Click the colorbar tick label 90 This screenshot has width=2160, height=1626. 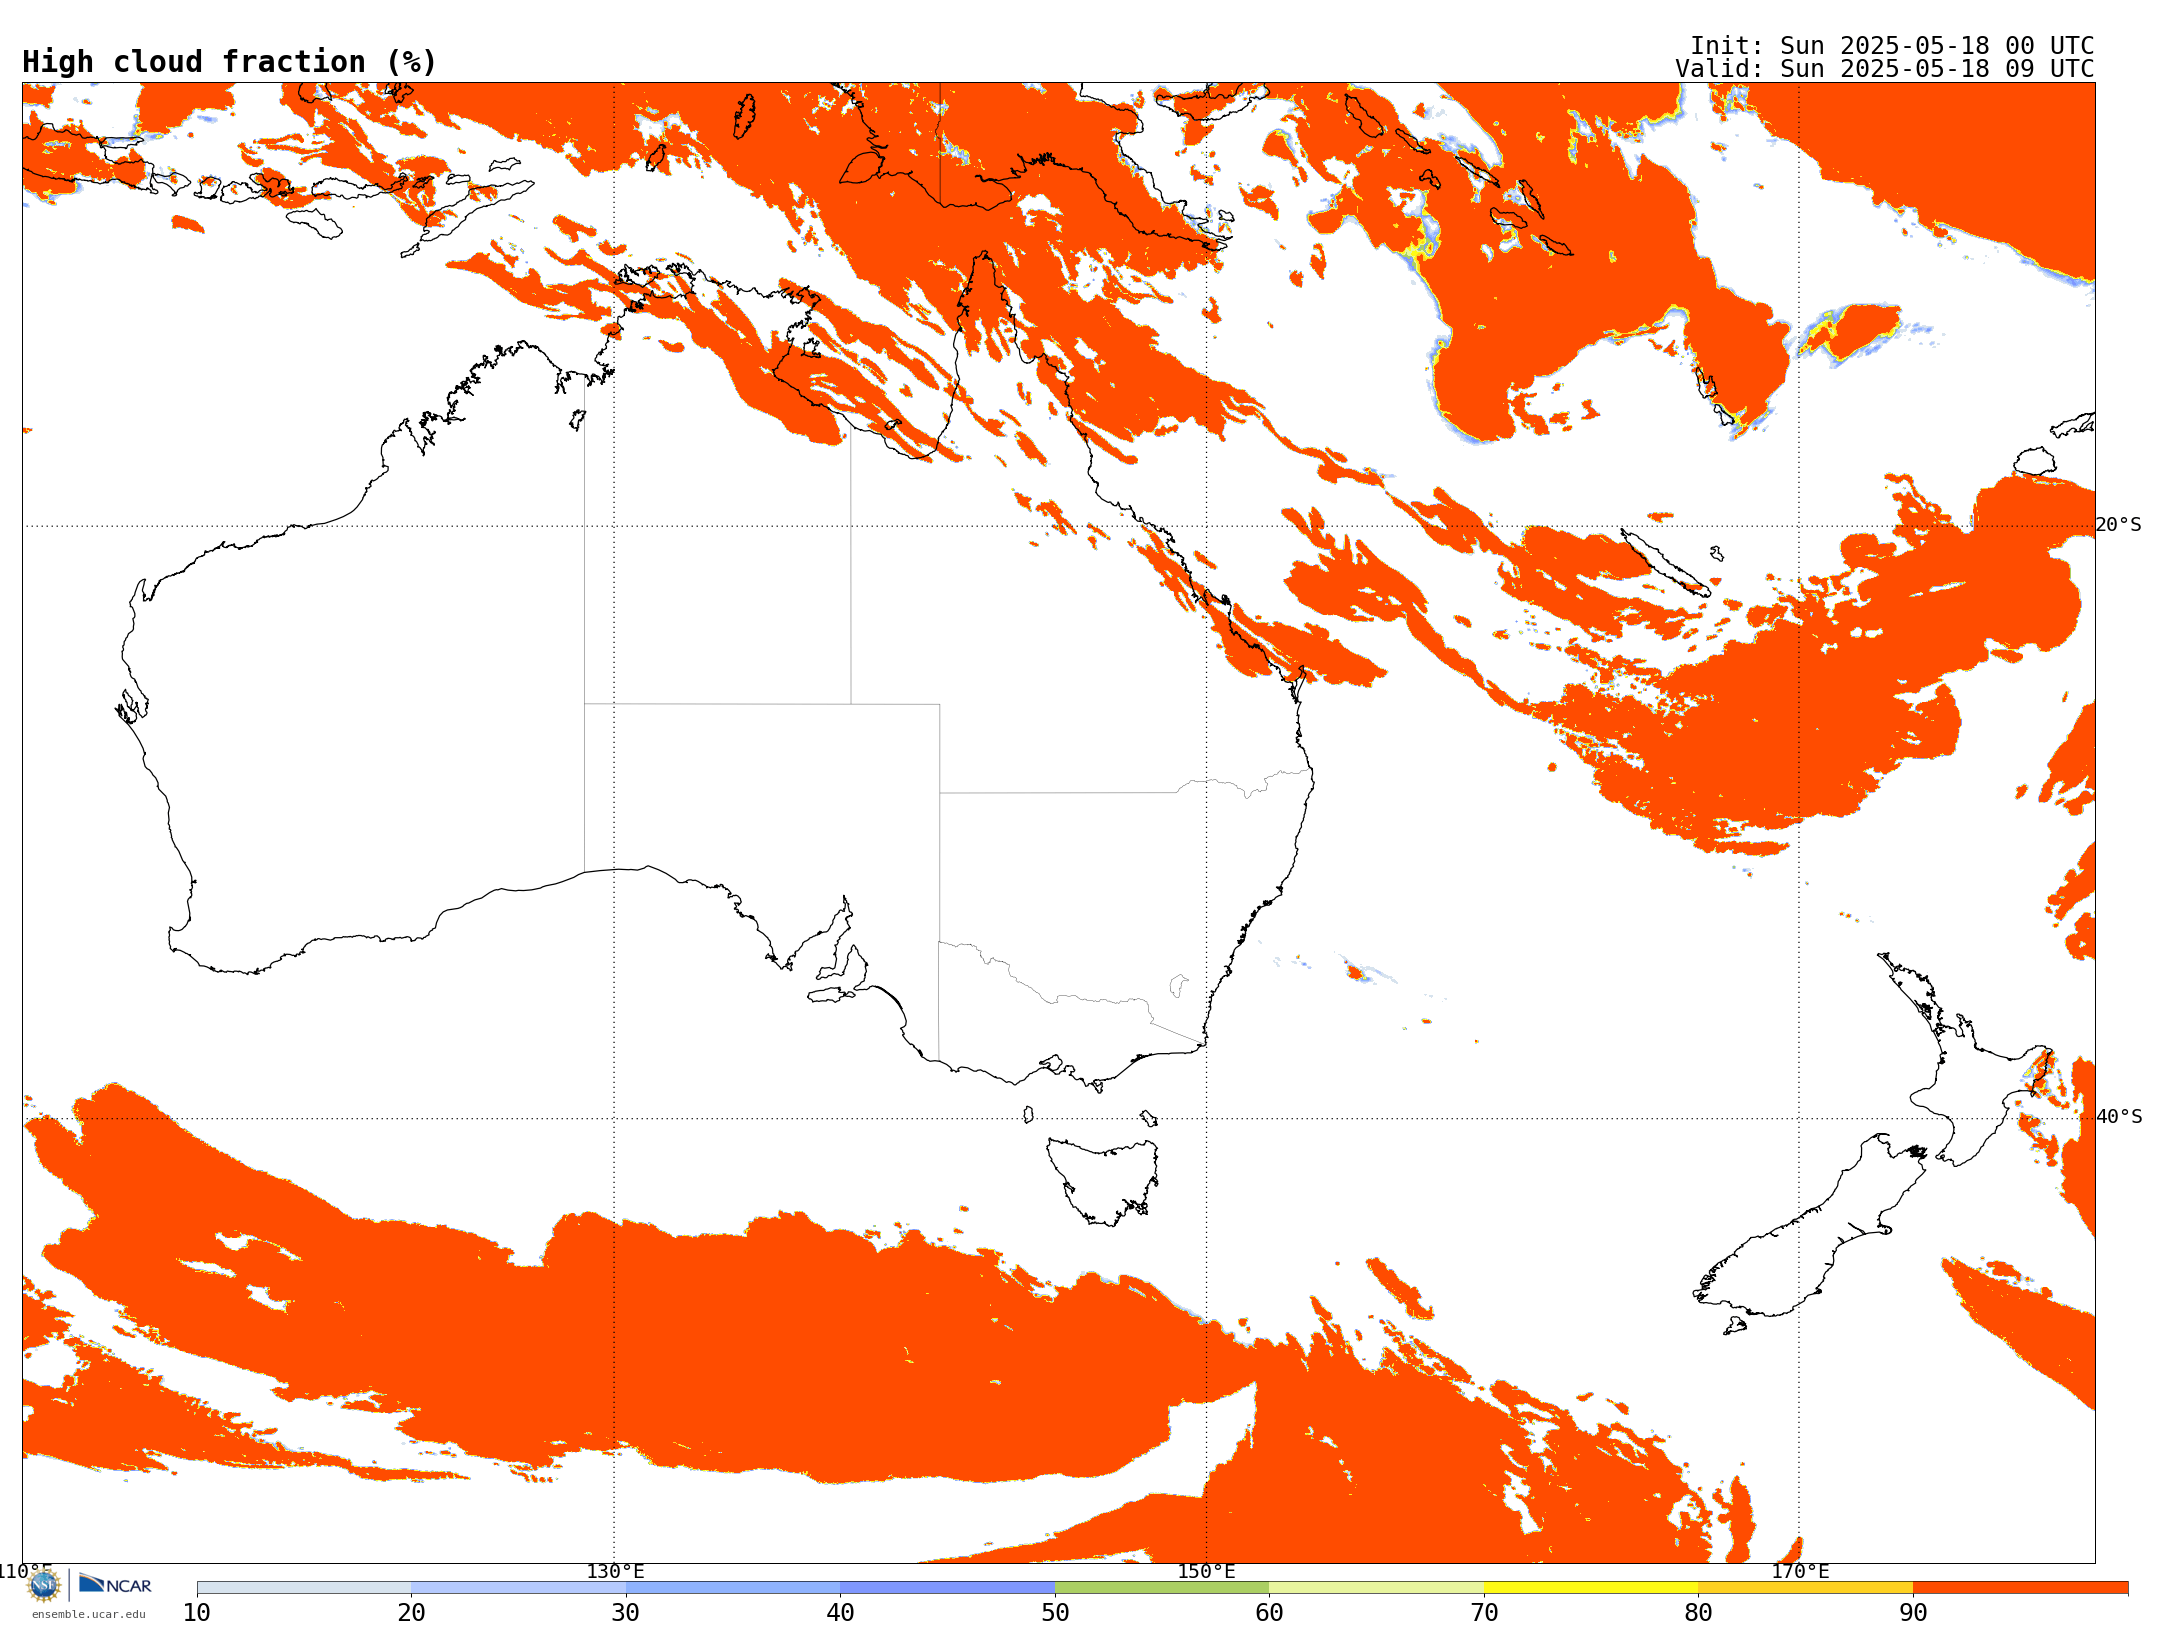click(1913, 1613)
